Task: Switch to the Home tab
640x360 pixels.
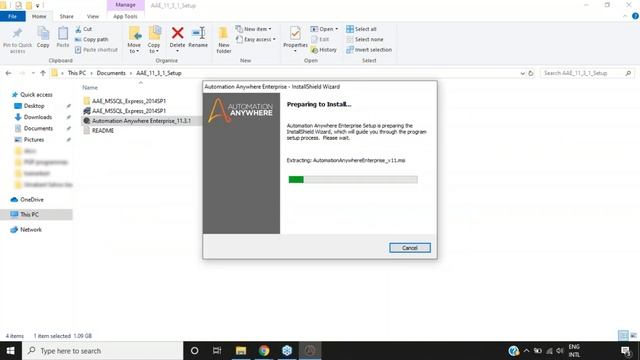Action: click(x=39, y=16)
